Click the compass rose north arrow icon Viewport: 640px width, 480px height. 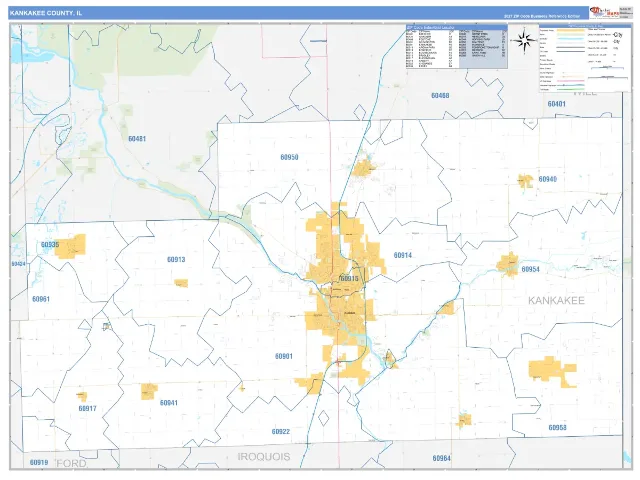[x=525, y=40]
